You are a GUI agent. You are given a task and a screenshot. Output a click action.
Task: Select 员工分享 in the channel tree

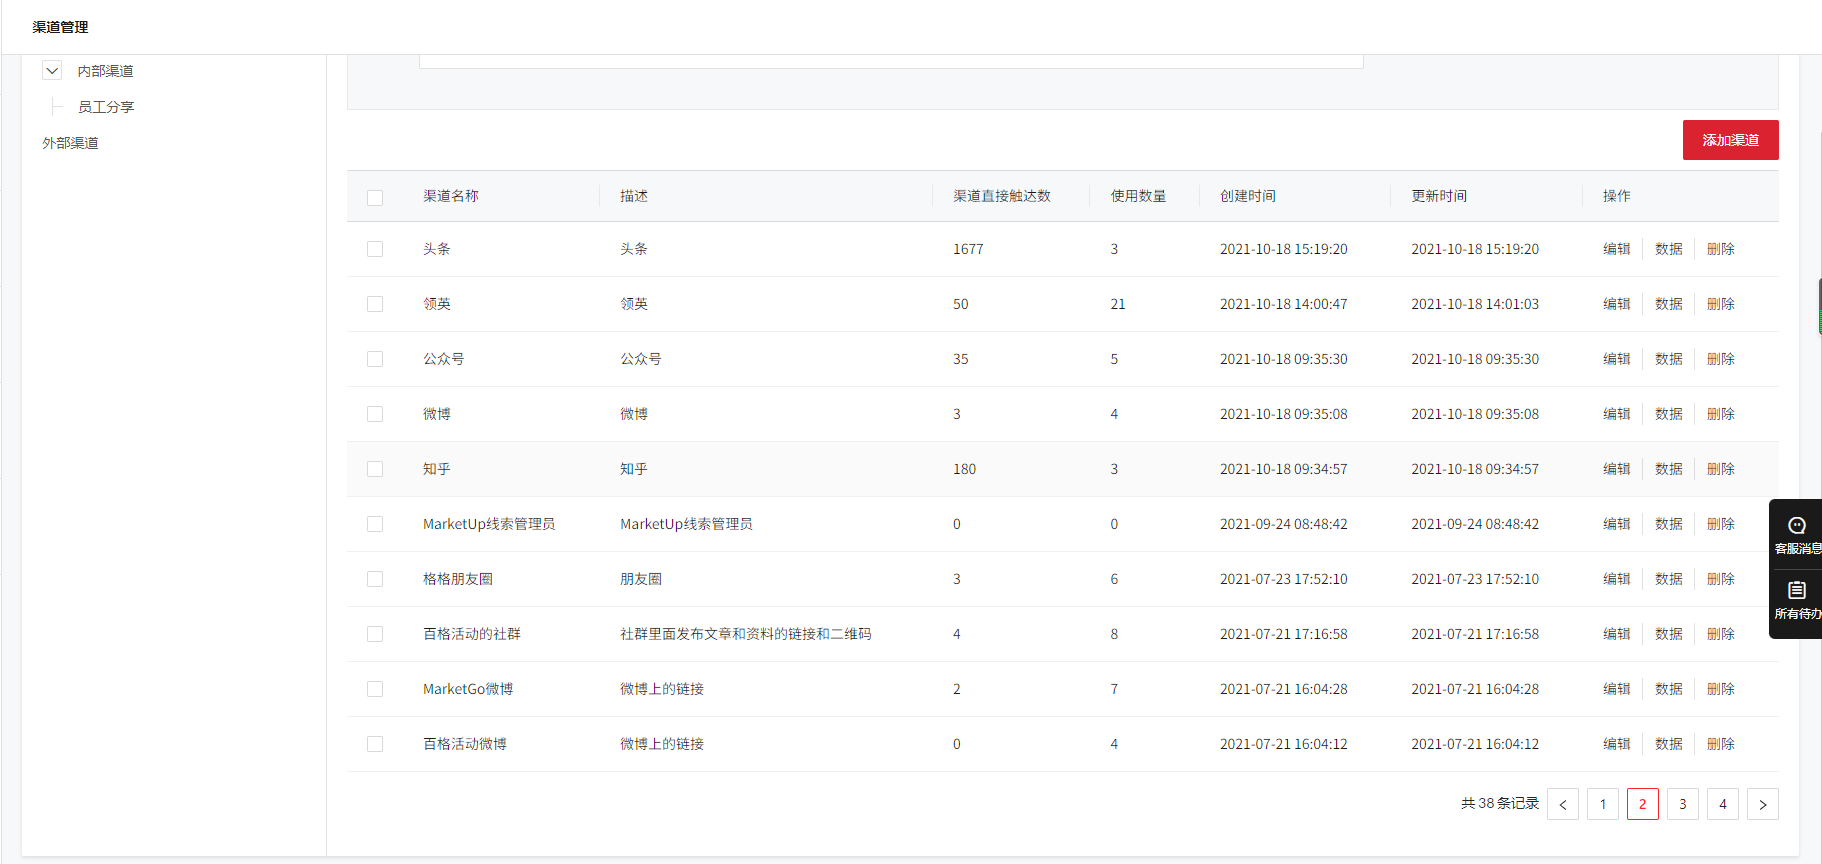pos(106,107)
